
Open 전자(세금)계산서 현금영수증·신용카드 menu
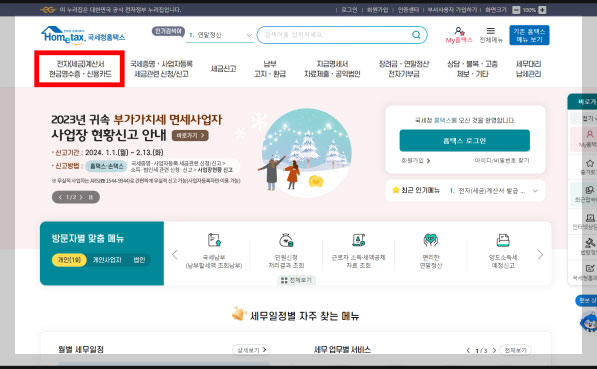[80, 69]
